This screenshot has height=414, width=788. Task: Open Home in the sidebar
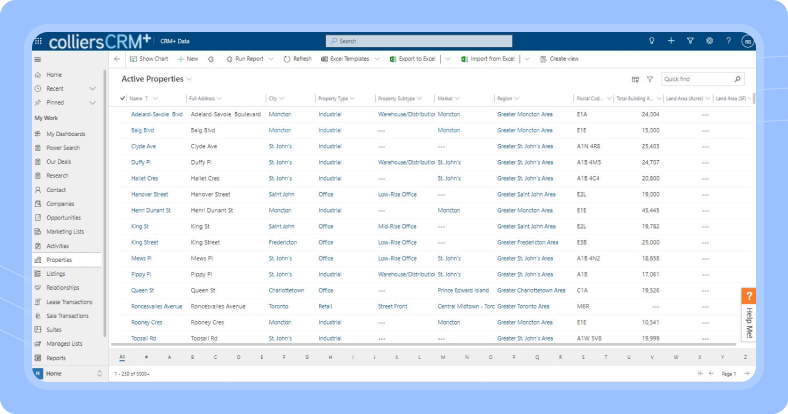[54, 75]
